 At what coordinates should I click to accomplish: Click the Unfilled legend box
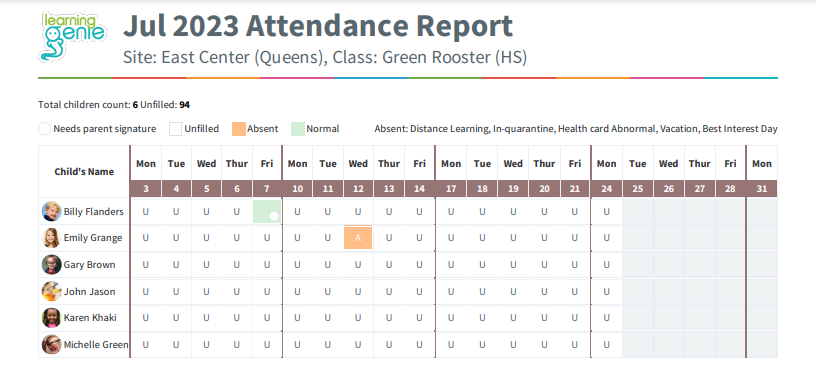pos(175,129)
